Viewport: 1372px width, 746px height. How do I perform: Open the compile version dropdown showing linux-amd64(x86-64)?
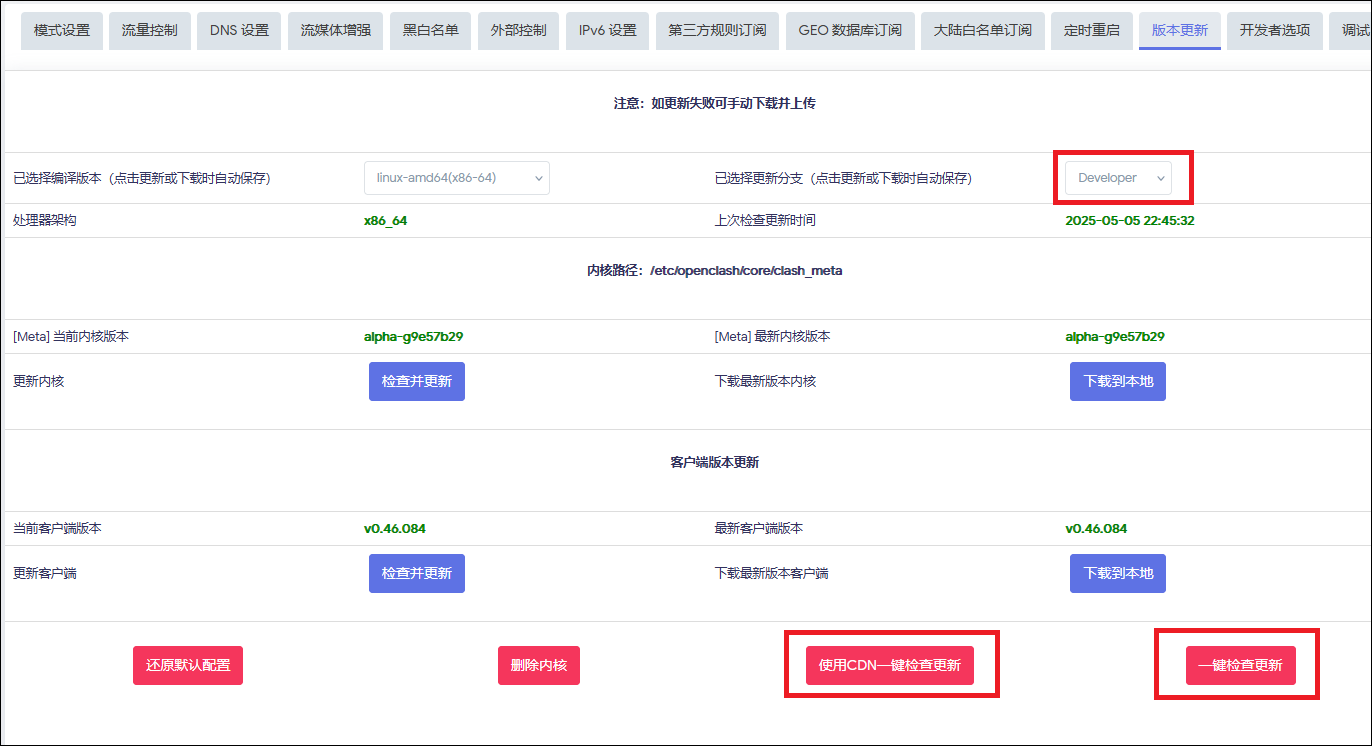tap(456, 177)
